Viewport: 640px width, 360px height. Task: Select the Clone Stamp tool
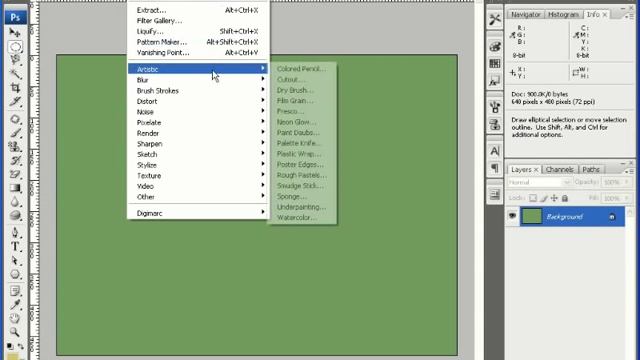point(15,147)
